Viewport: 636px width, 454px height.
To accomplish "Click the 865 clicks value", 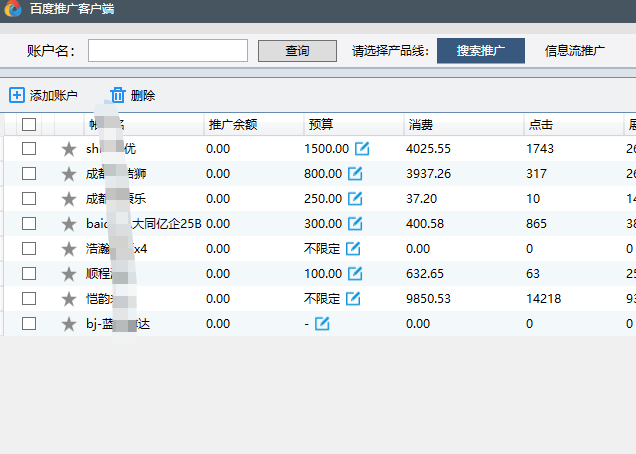I will point(536,224).
